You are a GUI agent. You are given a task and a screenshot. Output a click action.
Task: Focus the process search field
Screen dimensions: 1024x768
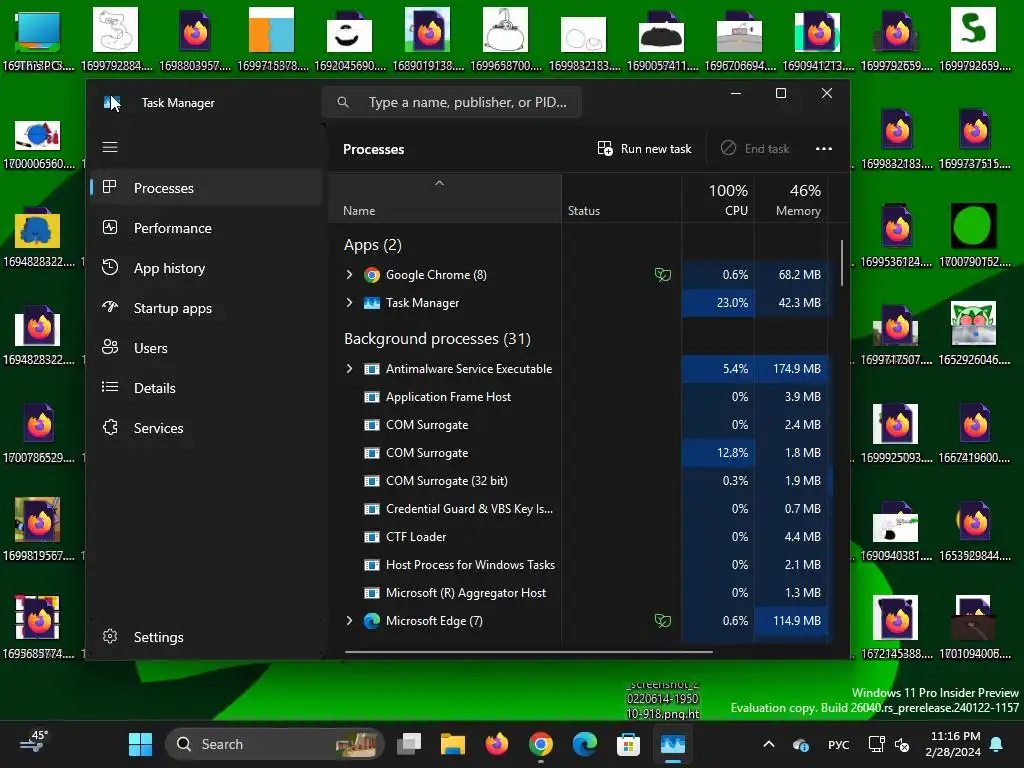point(452,103)
